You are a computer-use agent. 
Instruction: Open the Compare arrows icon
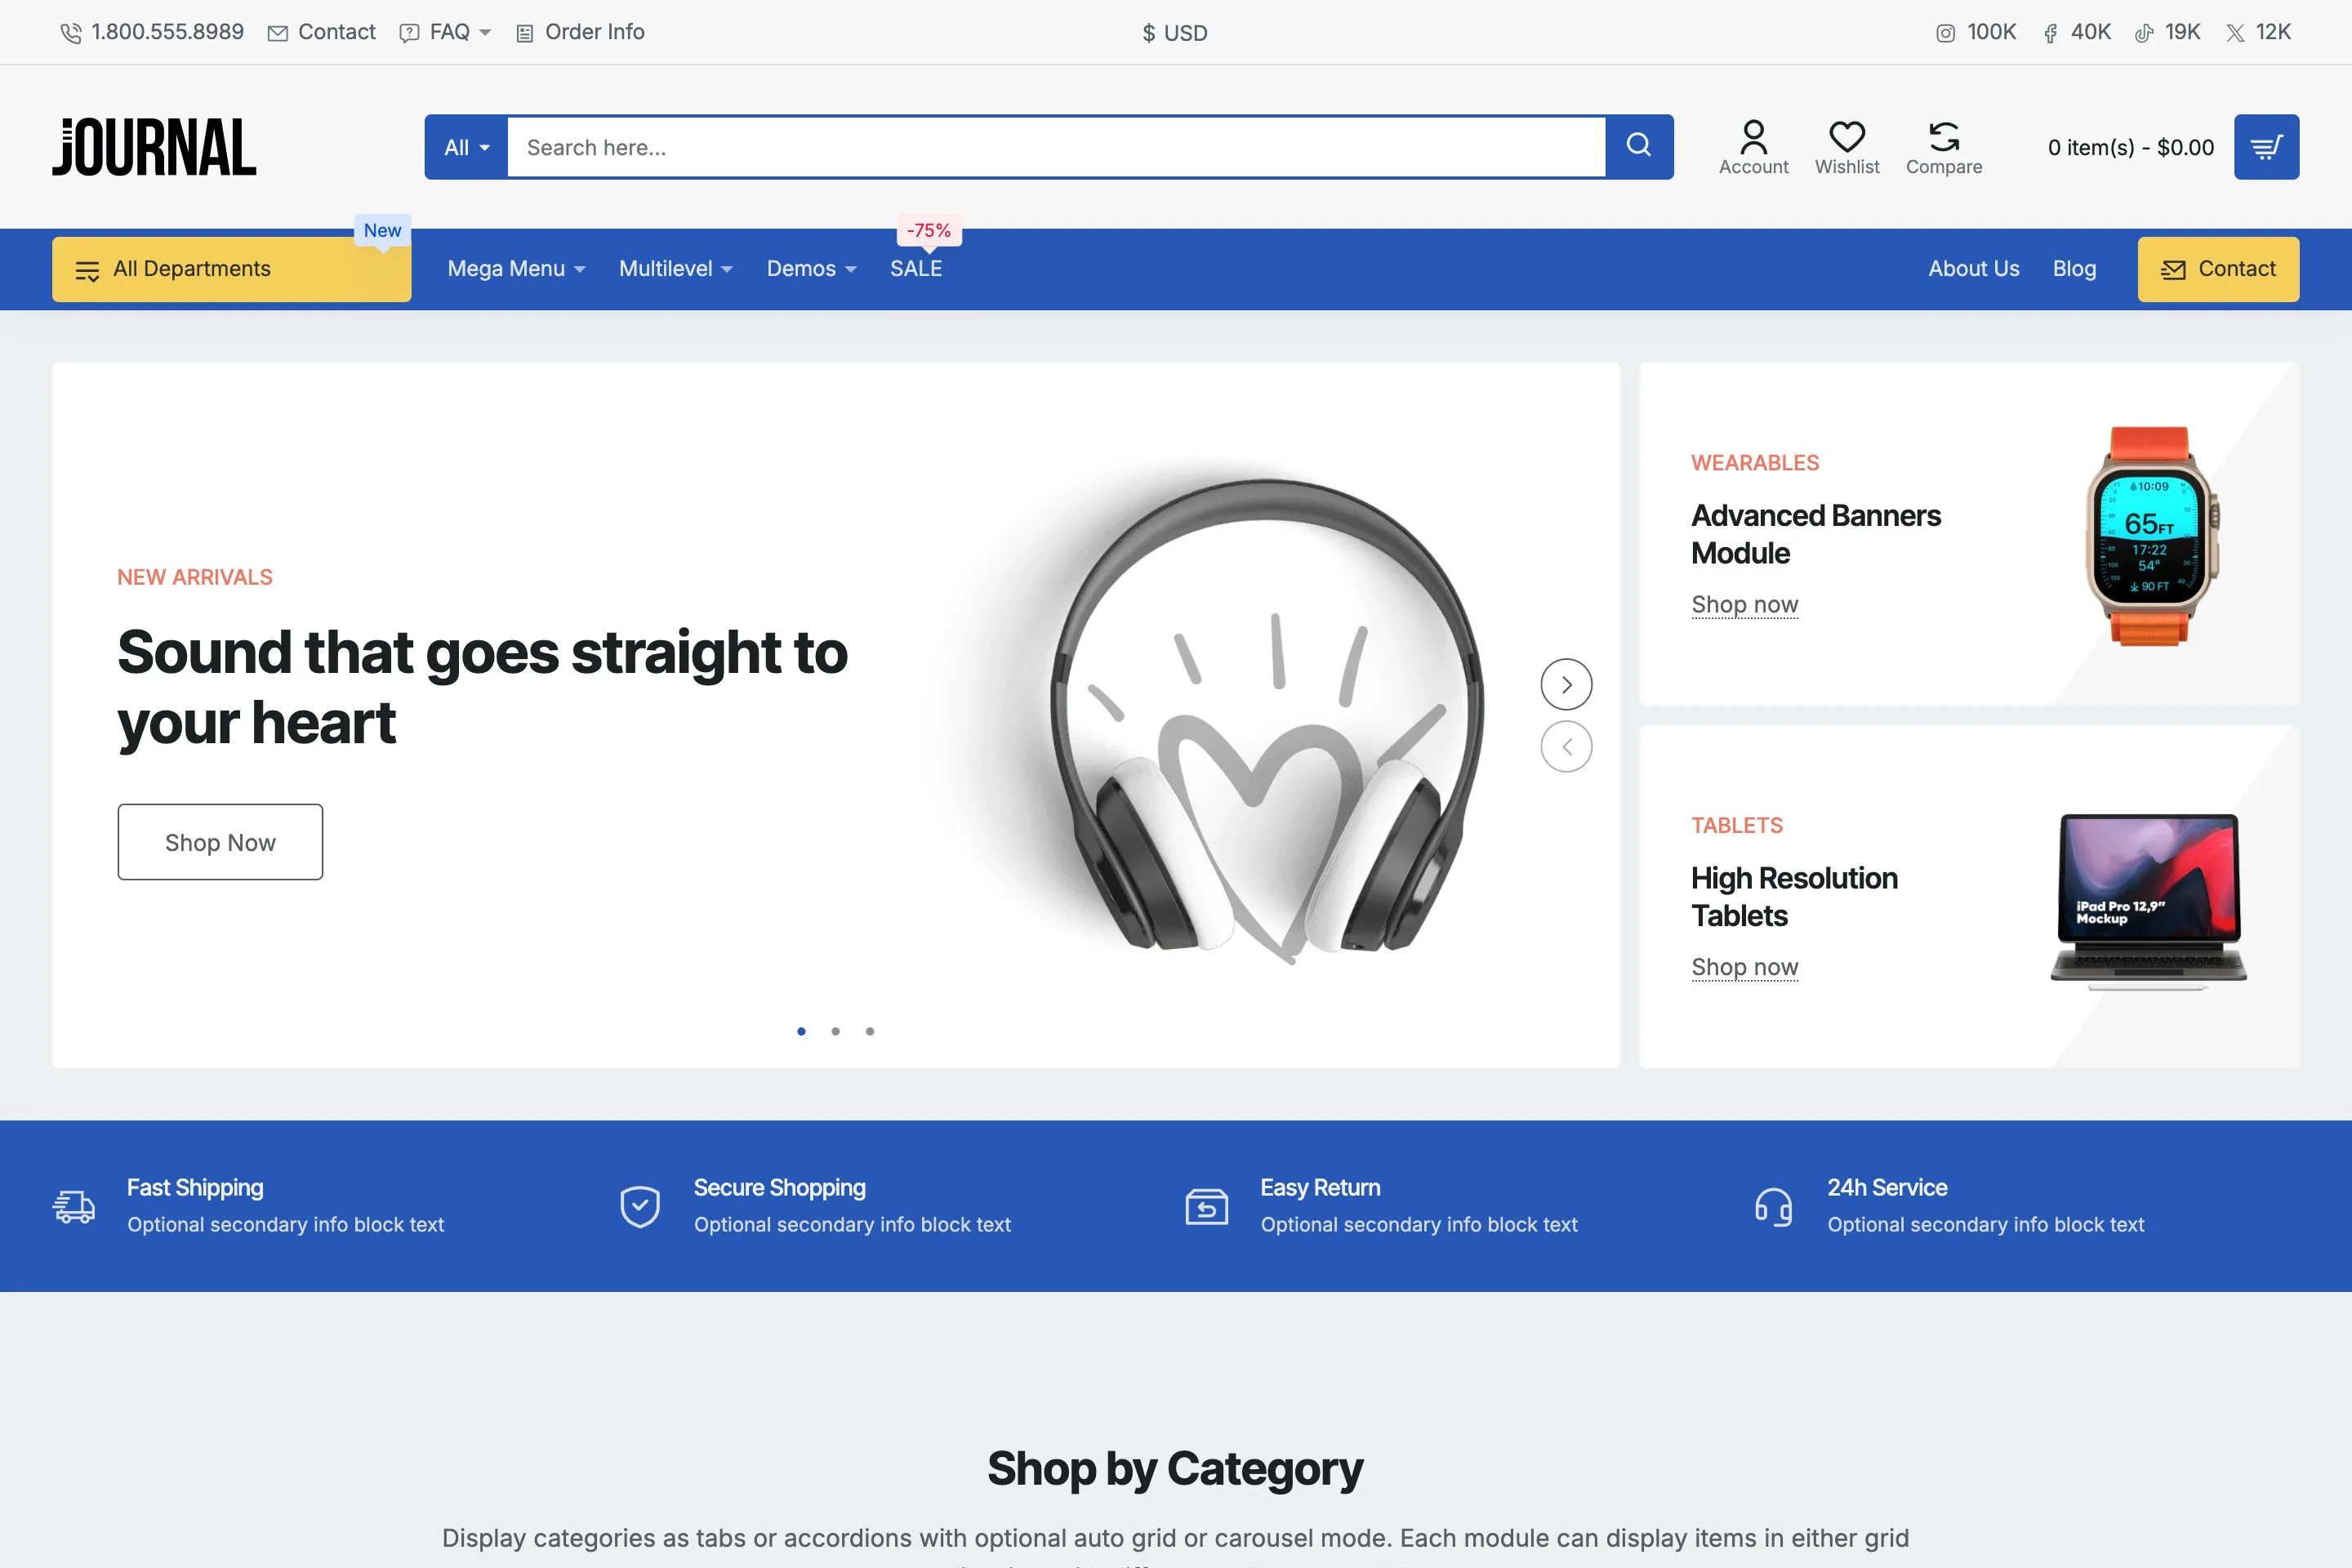point(1943,147)
